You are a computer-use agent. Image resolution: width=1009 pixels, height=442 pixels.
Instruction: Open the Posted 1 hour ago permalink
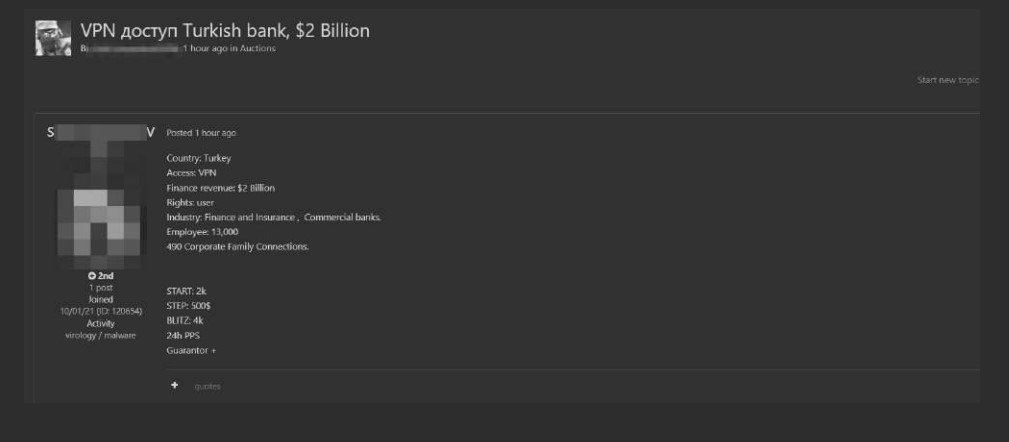pos(201,133)
